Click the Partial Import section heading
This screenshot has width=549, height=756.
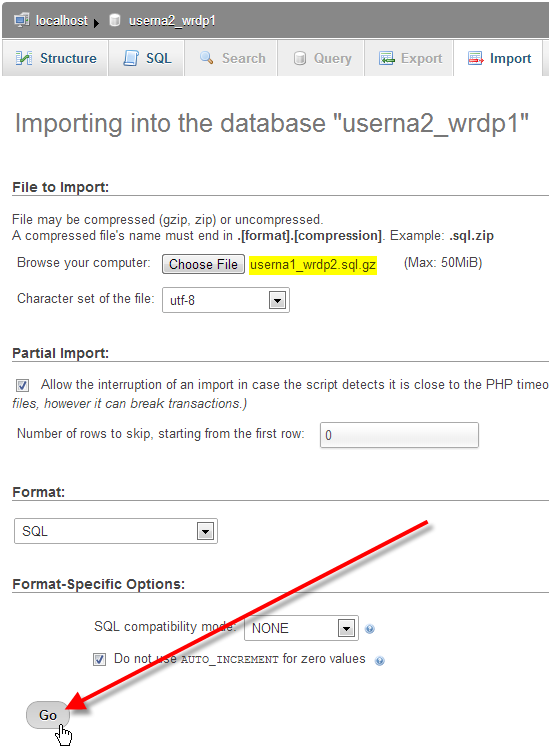tap(60, 353)
